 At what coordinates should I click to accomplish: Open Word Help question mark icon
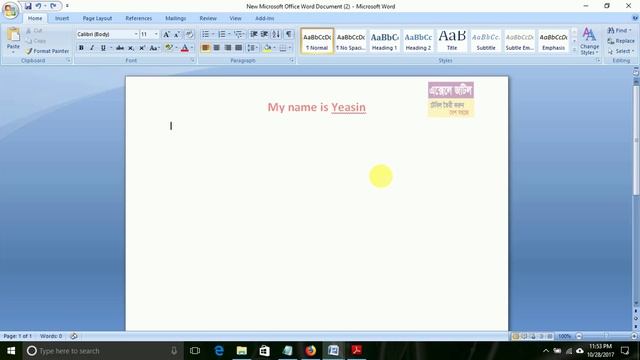coord(635,18)
